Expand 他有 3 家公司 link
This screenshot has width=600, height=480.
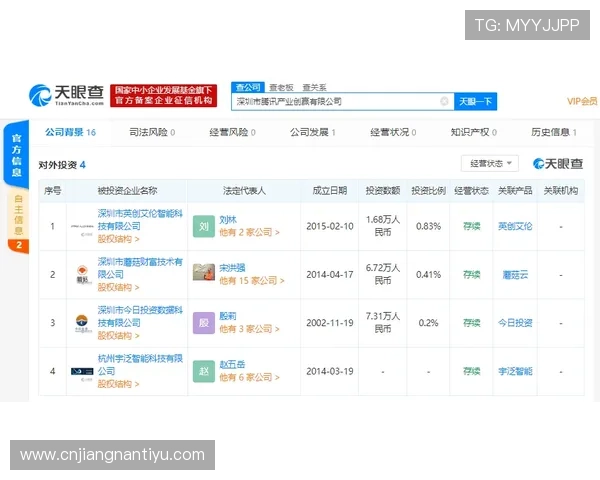tap(249, 329)
